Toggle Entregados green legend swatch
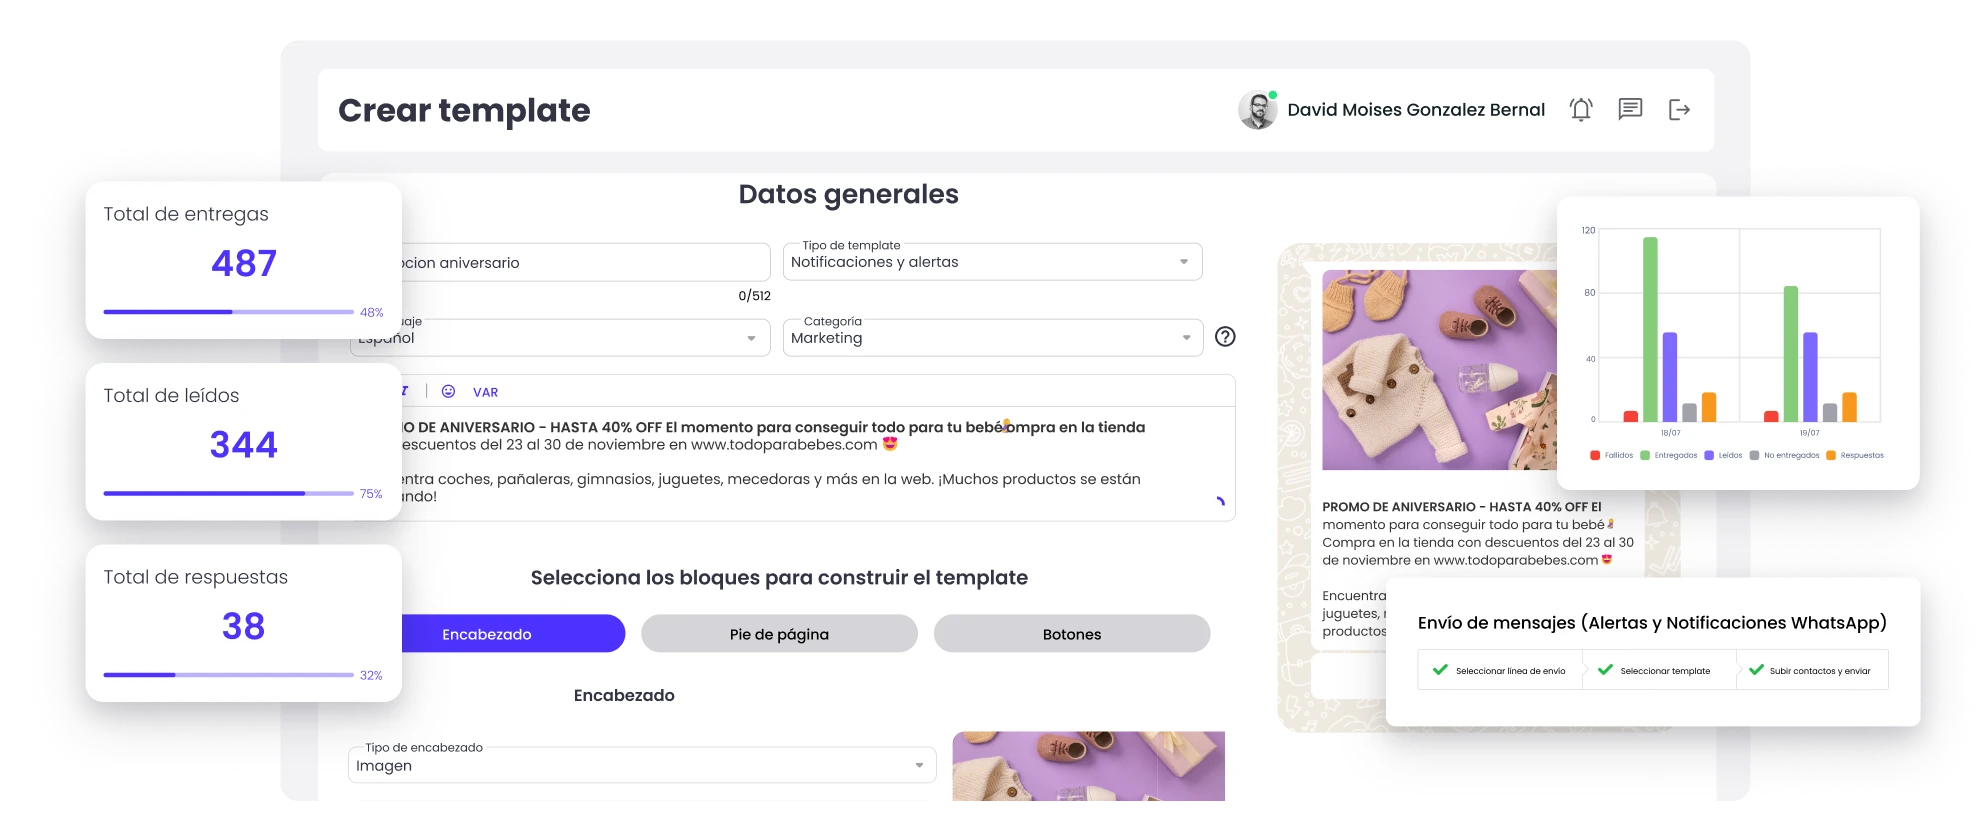 1645,455
